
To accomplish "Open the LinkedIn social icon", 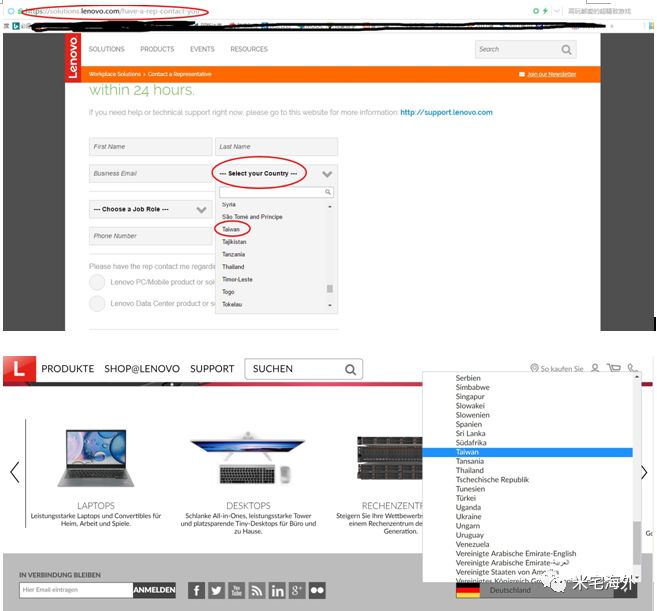I will point(277,590).
